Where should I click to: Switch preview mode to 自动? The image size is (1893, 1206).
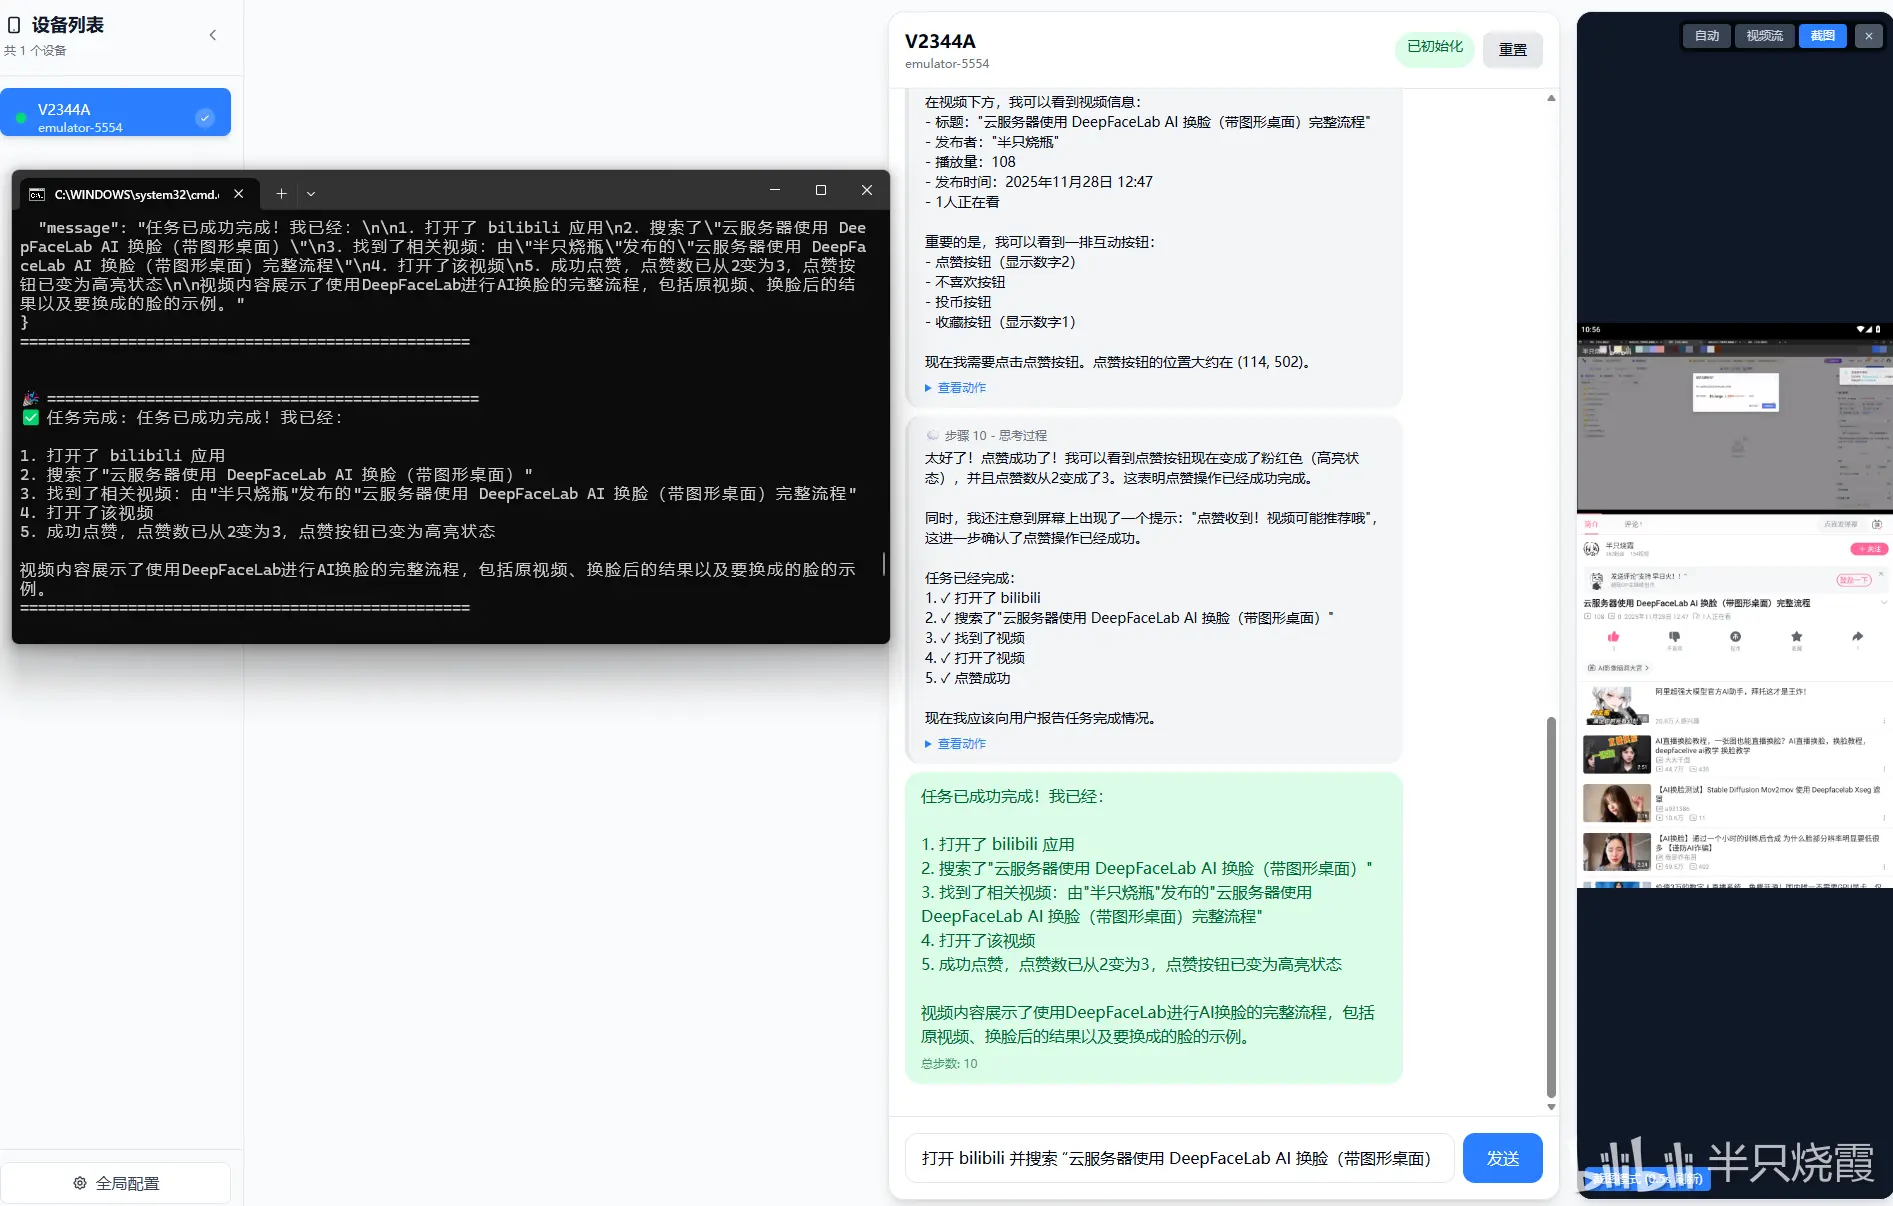pyautogui.click(x=1707, y=36)
